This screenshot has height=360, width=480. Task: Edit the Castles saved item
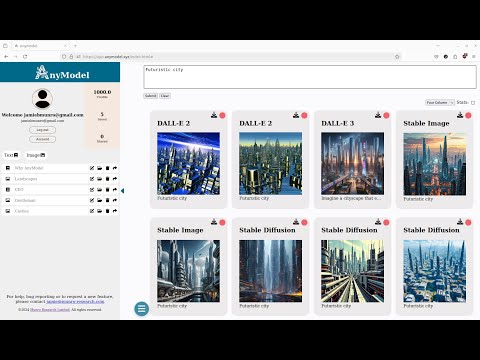92,211
